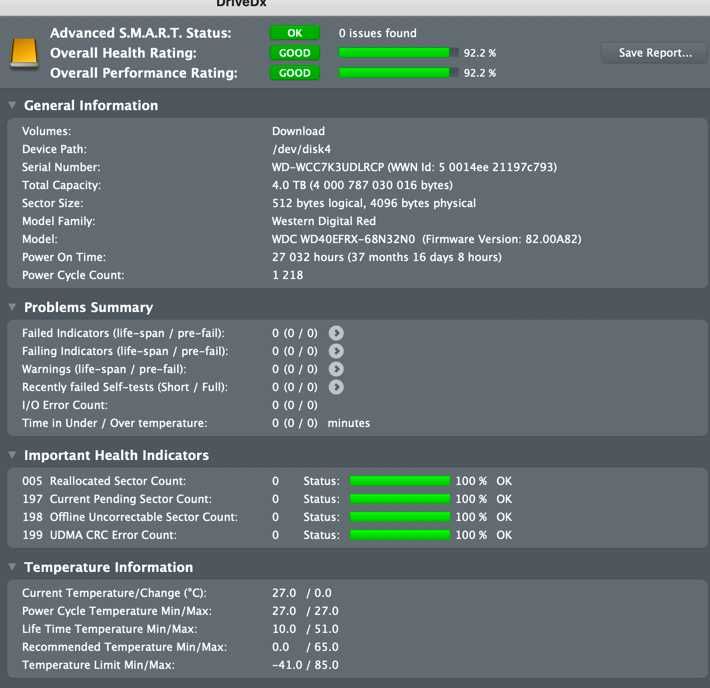
Task: Select the device path '/dev/disk4'
Action: point(302,149)
